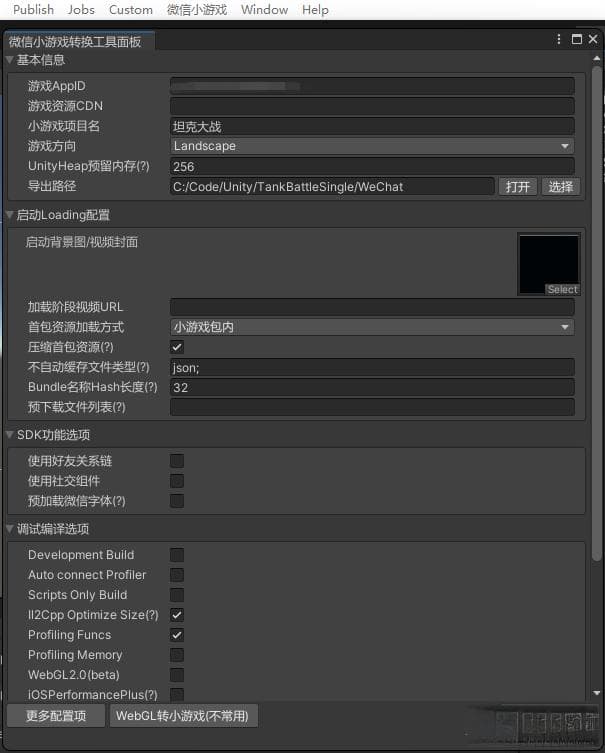Click the 游戏AppID input field
The height and width of the screenshot is (753, 605).
point(372,86)
